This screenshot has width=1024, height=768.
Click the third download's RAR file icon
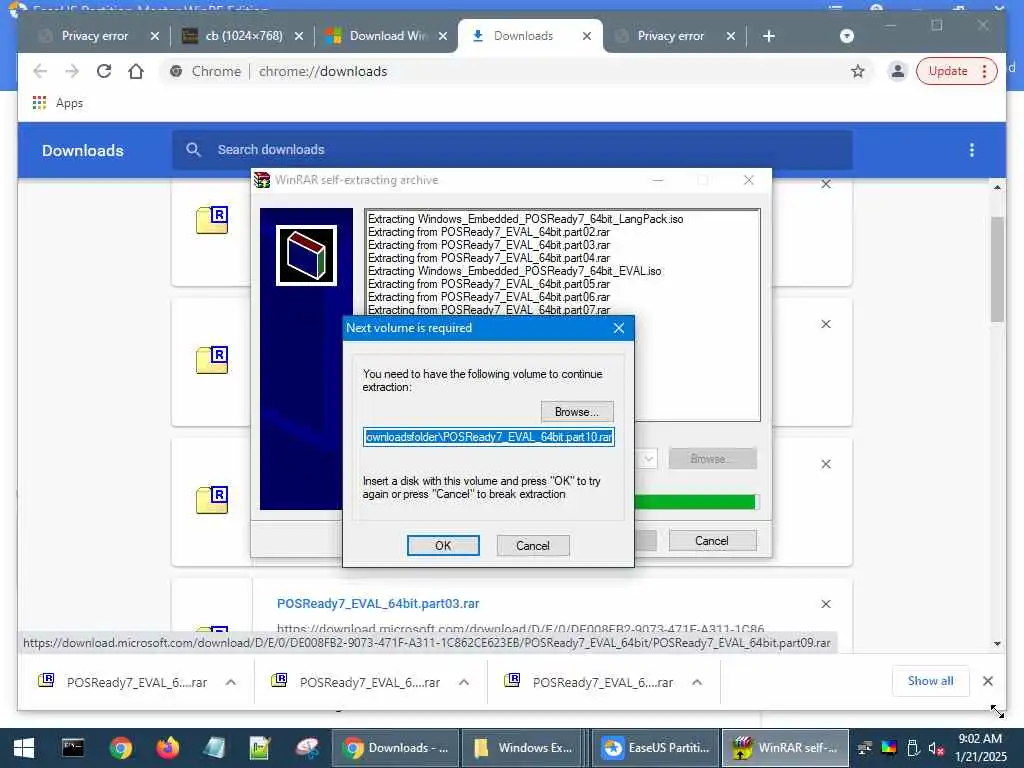click(x=212, y=500)
